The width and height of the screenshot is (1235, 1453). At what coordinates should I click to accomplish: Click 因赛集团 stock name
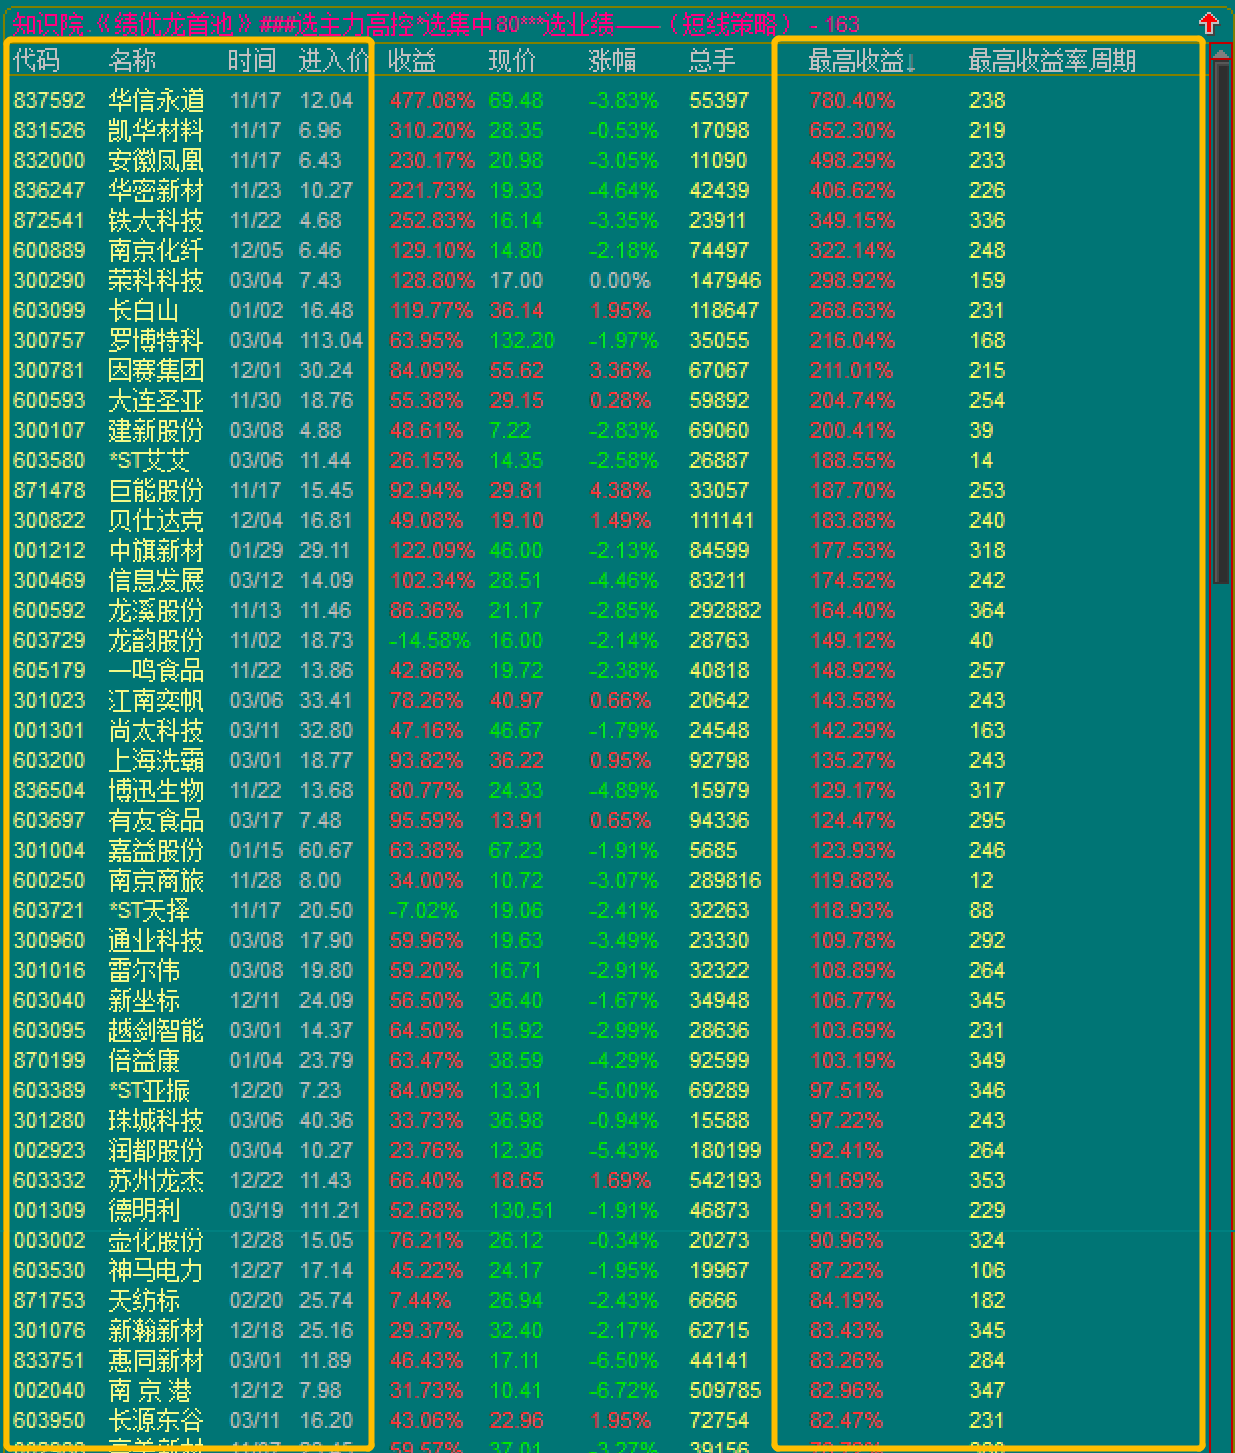click(157, 370)
